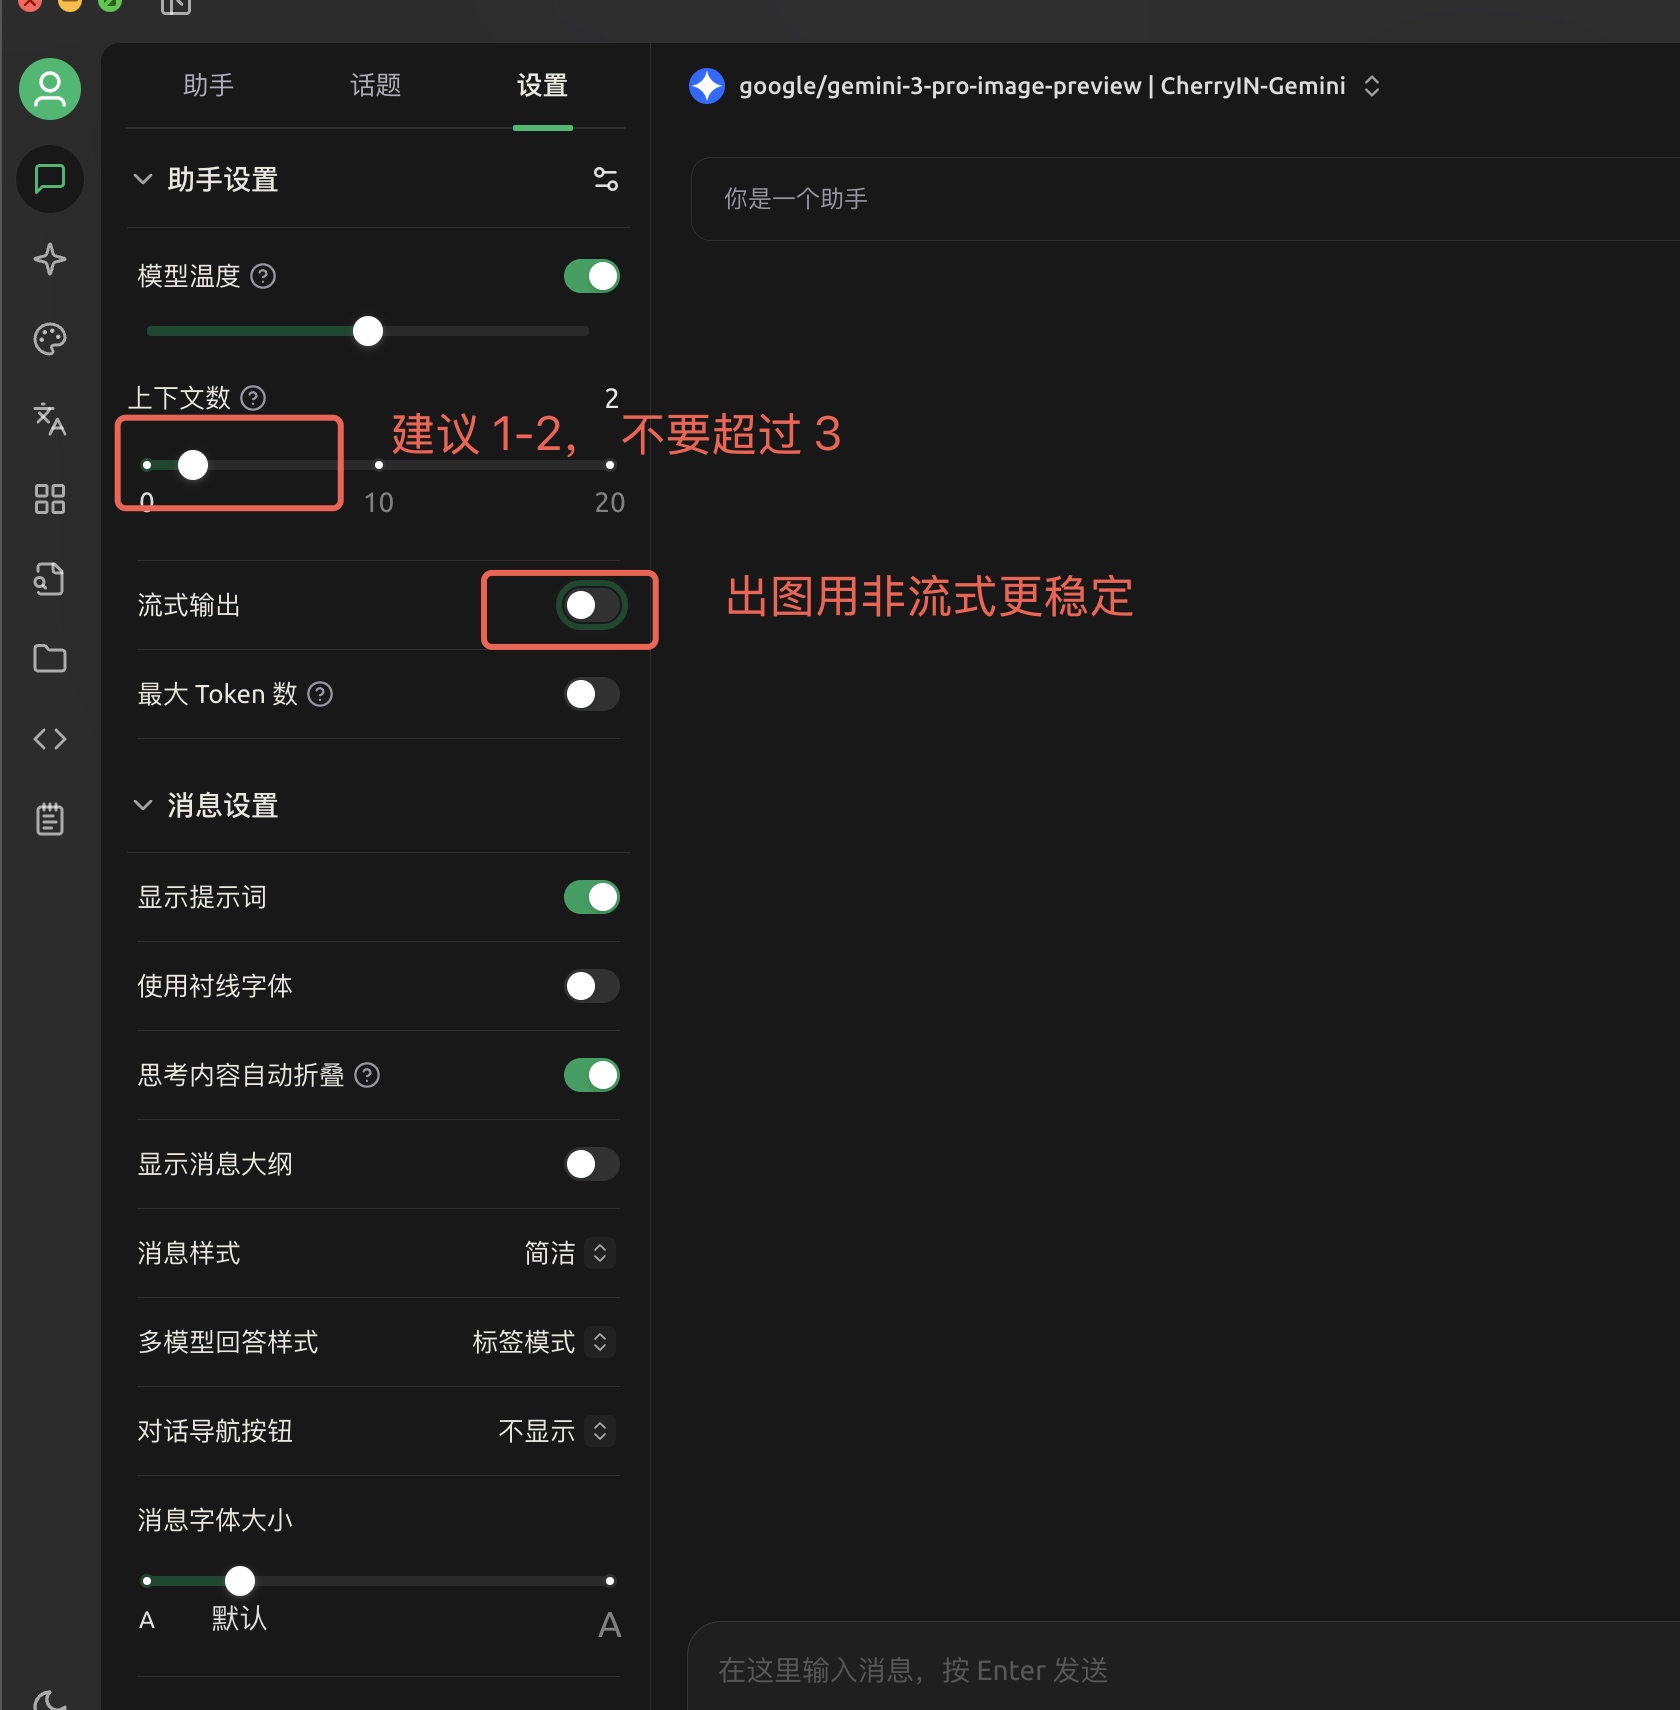Enable the 流式输出 toggle
This screenshot has height=1710, width=1680.
point(591,605)
